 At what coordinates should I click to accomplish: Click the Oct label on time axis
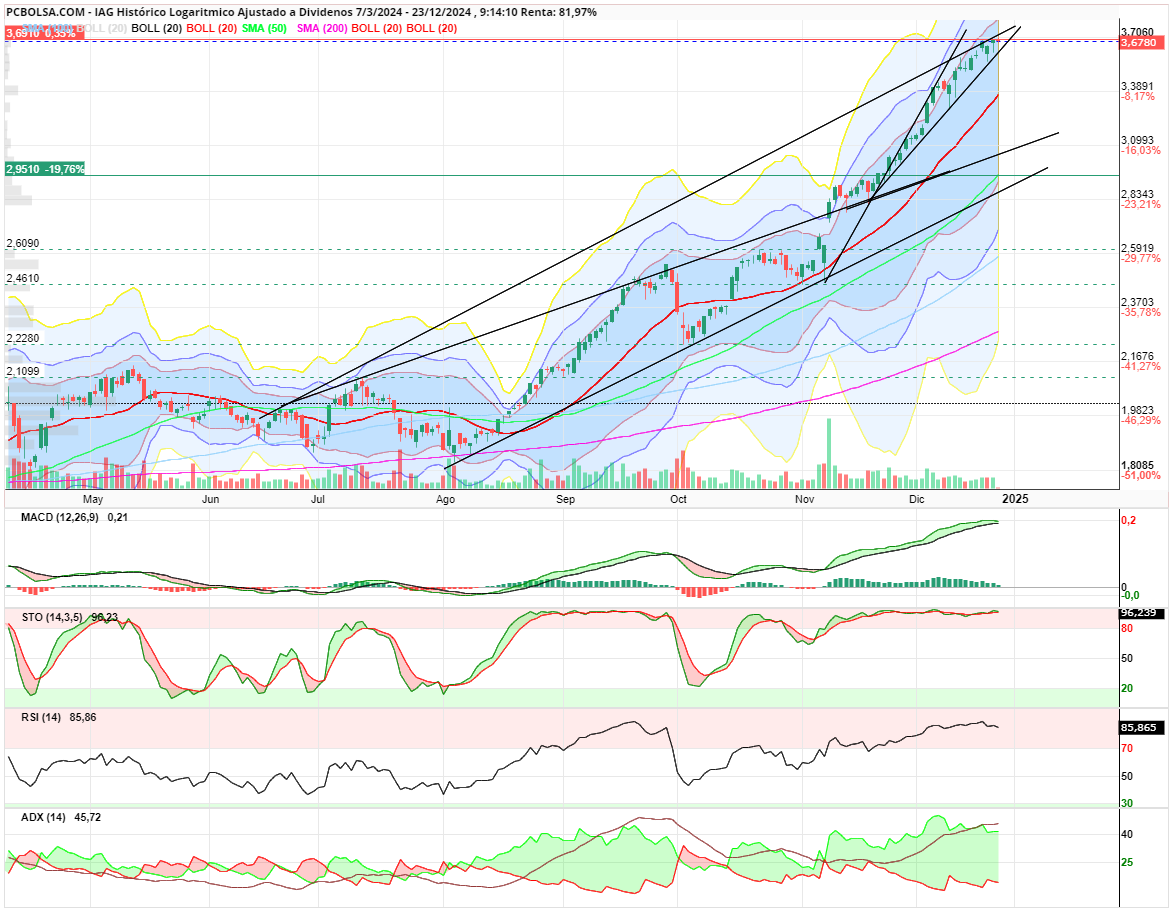point(679,499)
